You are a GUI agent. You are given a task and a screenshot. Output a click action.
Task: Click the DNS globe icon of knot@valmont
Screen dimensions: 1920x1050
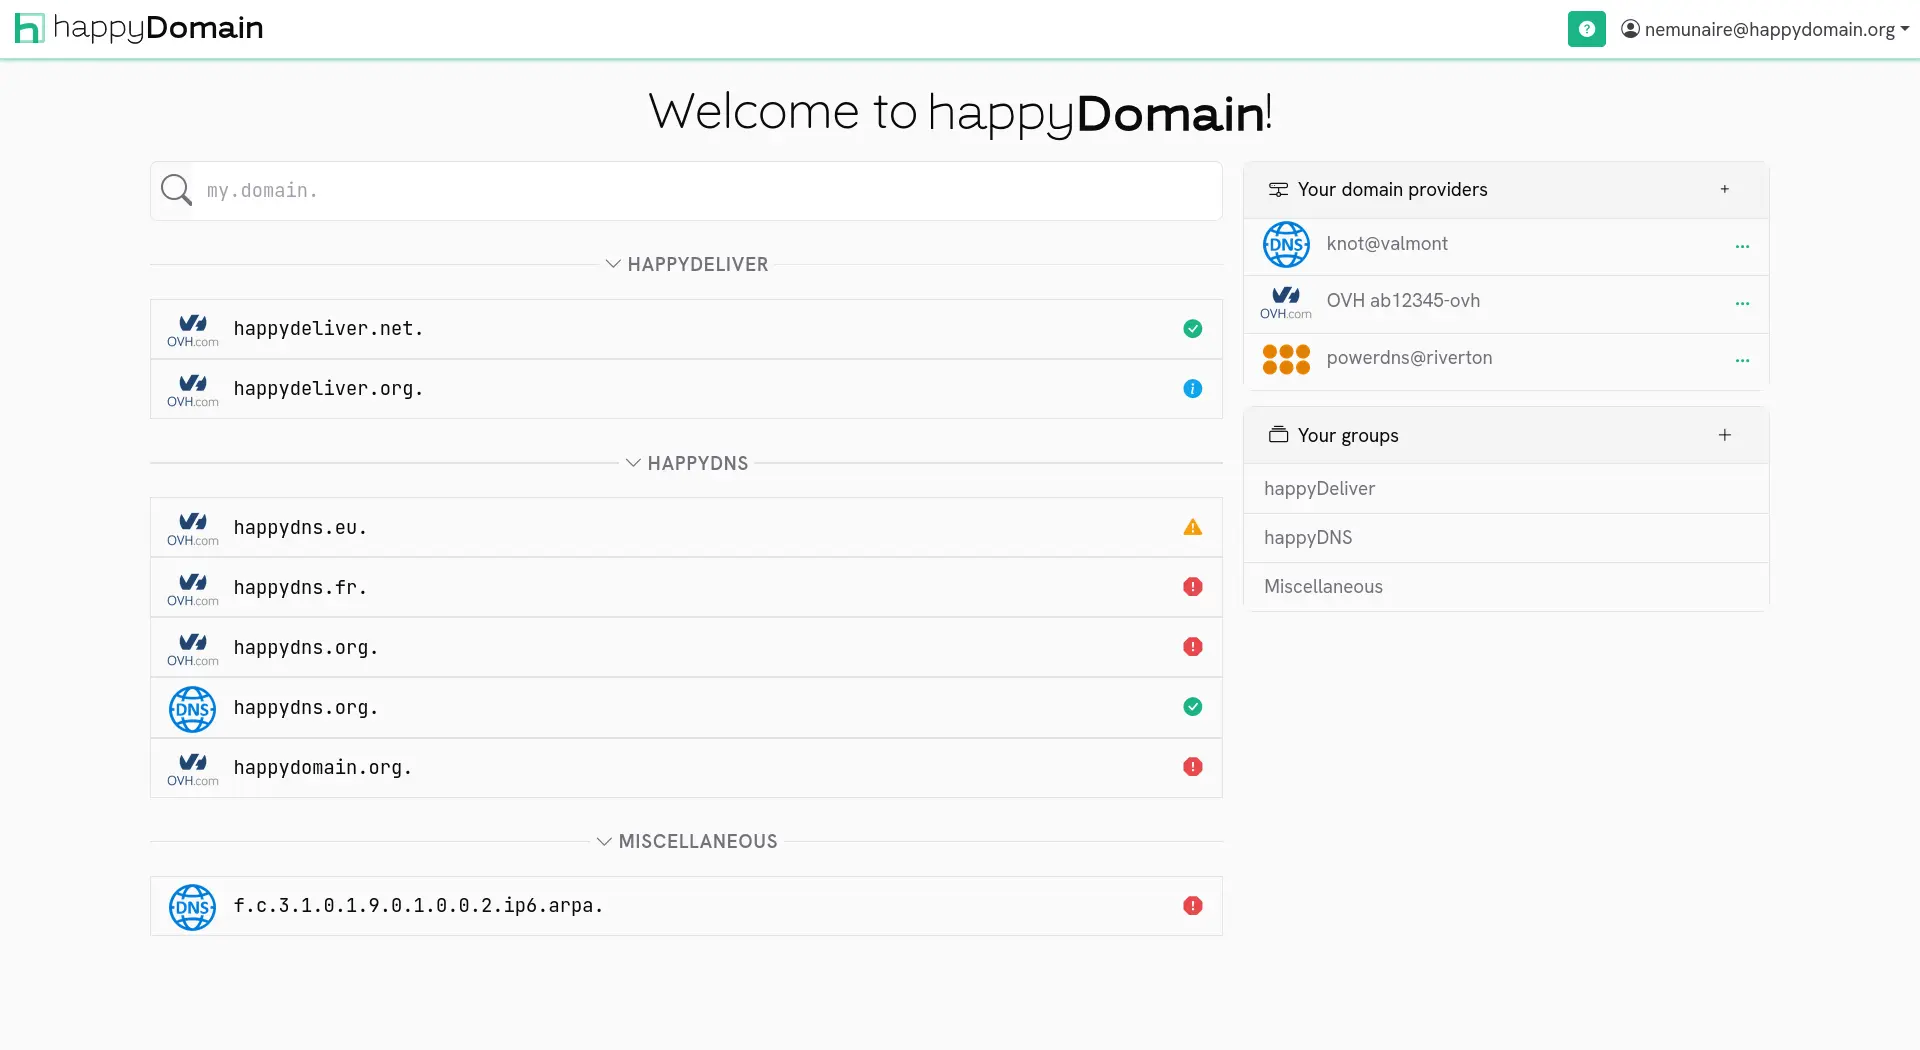pyautogui.click(x=1286, y=245)
